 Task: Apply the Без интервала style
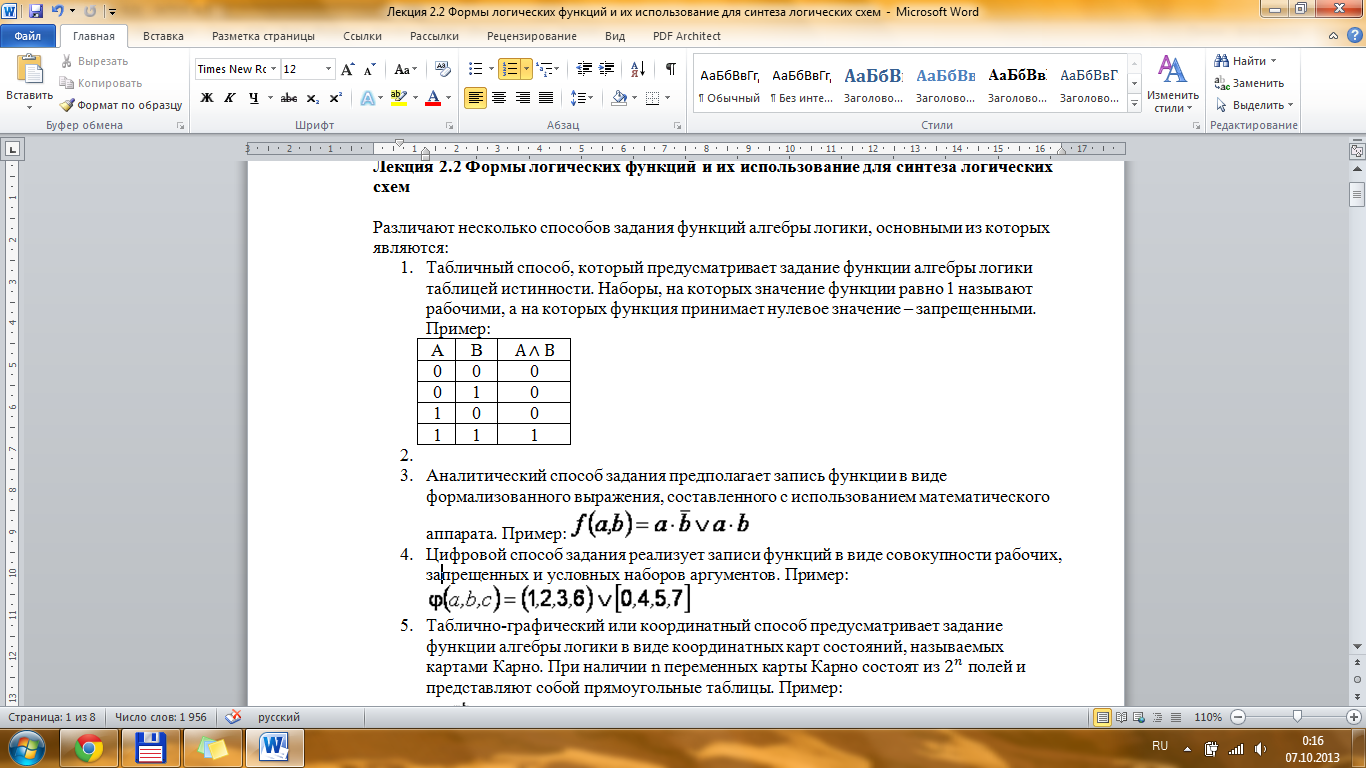pos(801,83)
